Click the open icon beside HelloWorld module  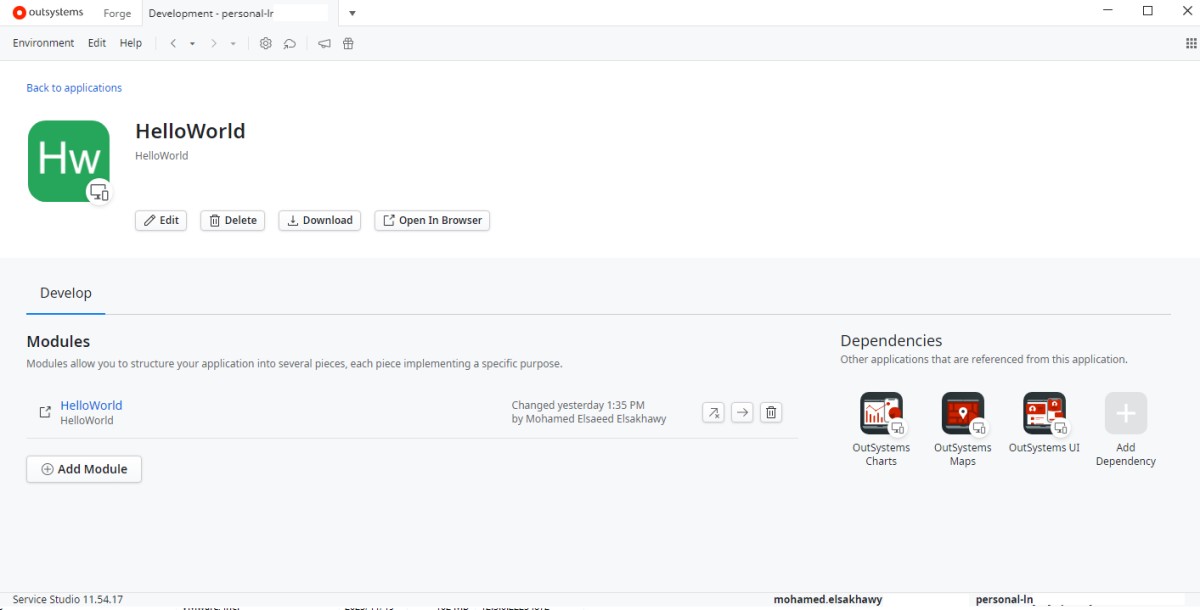45,412
